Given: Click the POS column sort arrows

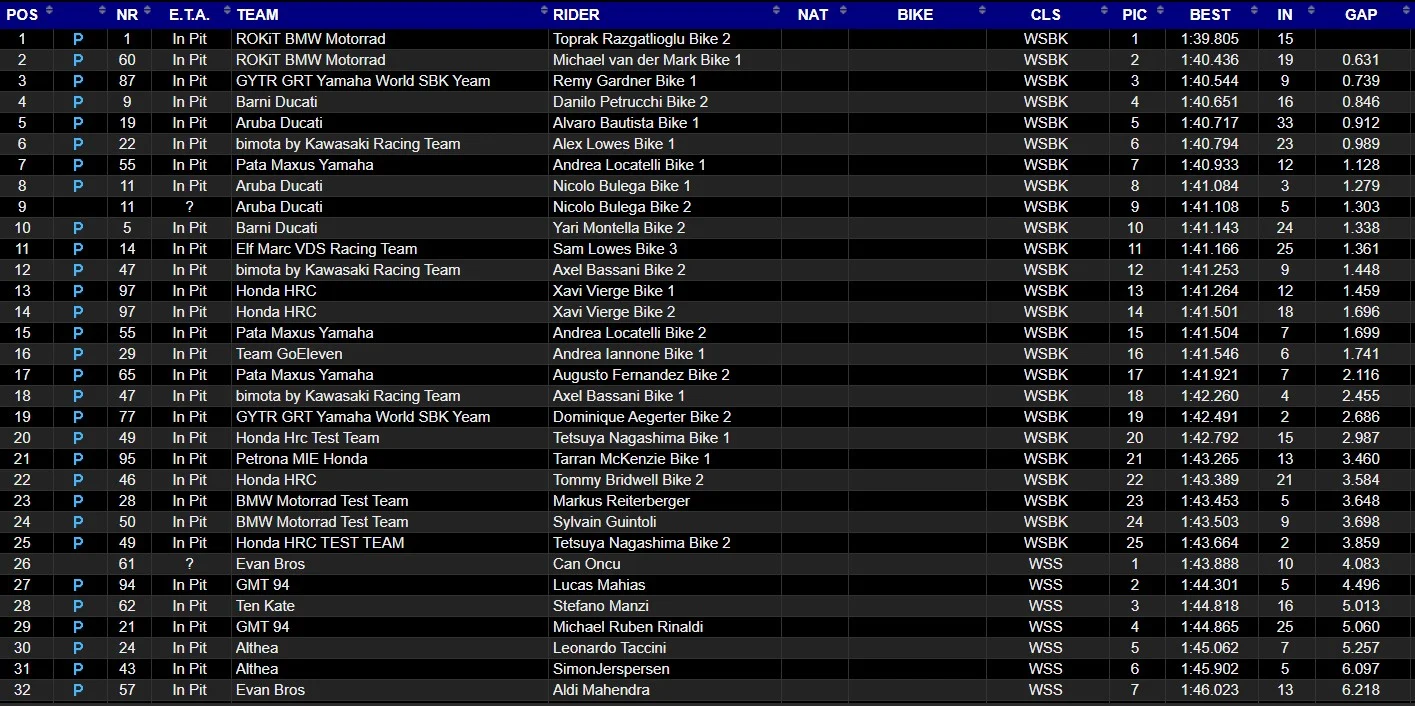Looking at the screenshot, I should (49, 11).
